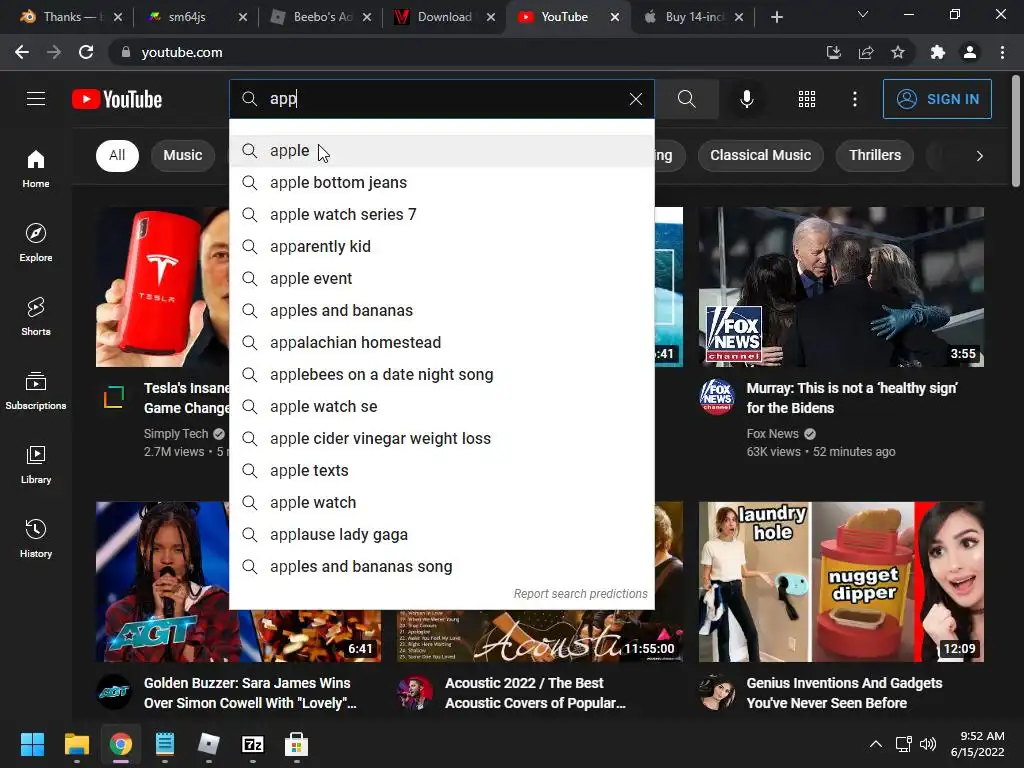The width and height of the screenshot is (1024, 768).
Task: Open the YouTube apps grid
Action: [807, 99]
